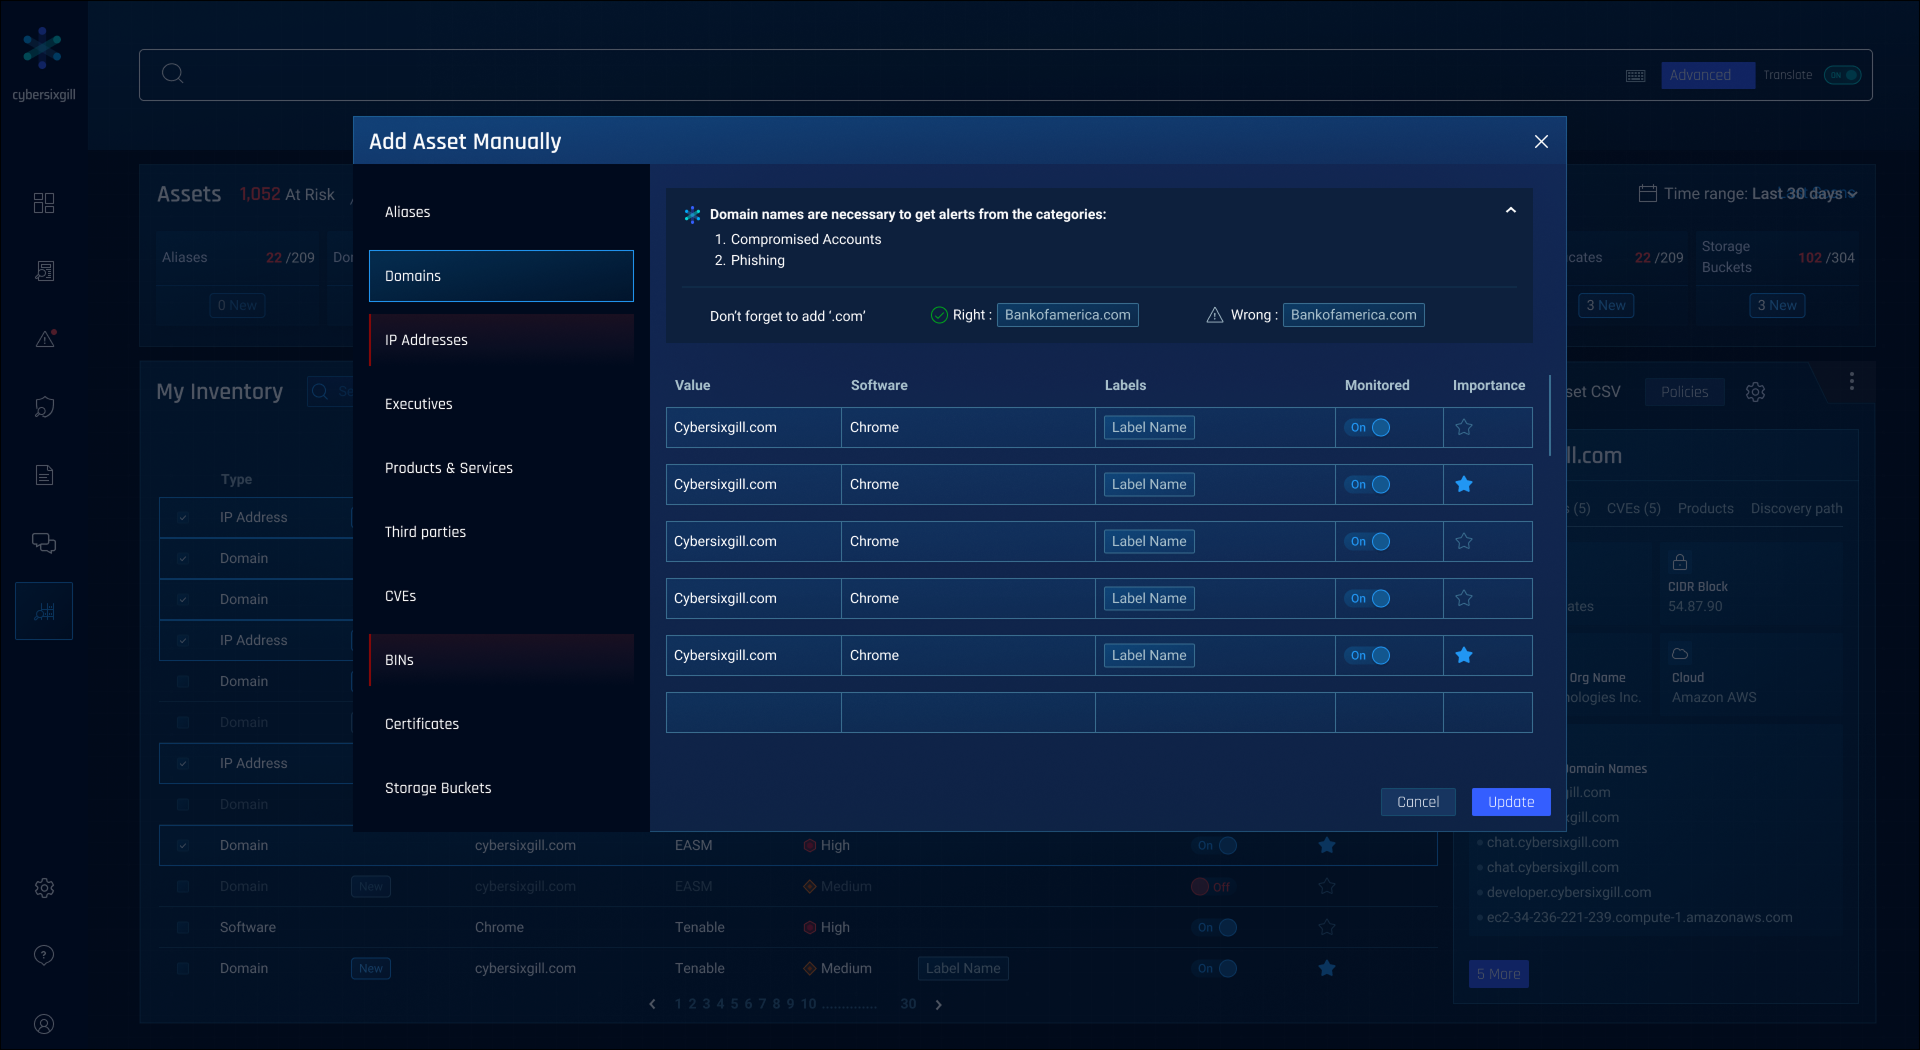1920x1050 pixels.
Task: Open the alerts triangle icon in sidebar
Action: click(44, 339)
